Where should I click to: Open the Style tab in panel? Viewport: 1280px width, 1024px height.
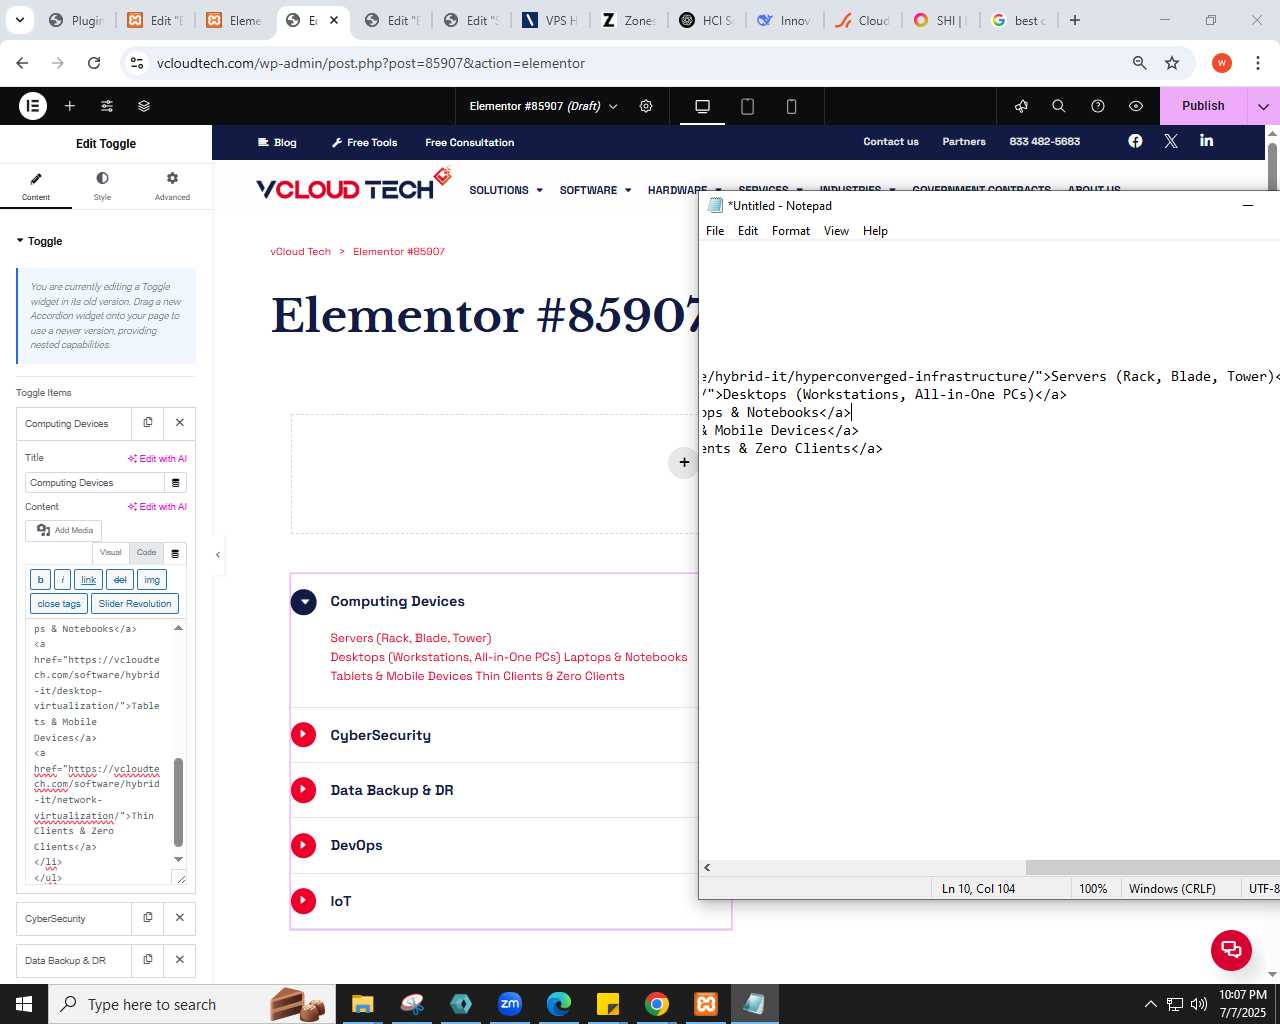[x=102, y=186]
